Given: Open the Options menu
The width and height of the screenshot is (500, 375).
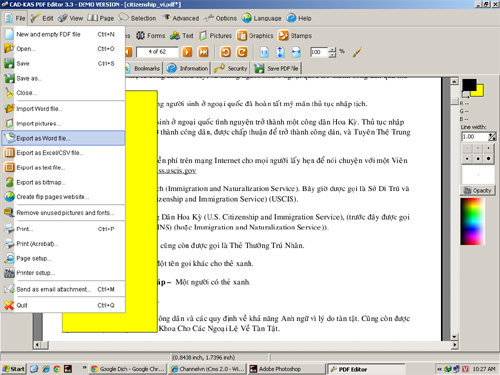Looking at the screenshot, I should click(221, 18).
